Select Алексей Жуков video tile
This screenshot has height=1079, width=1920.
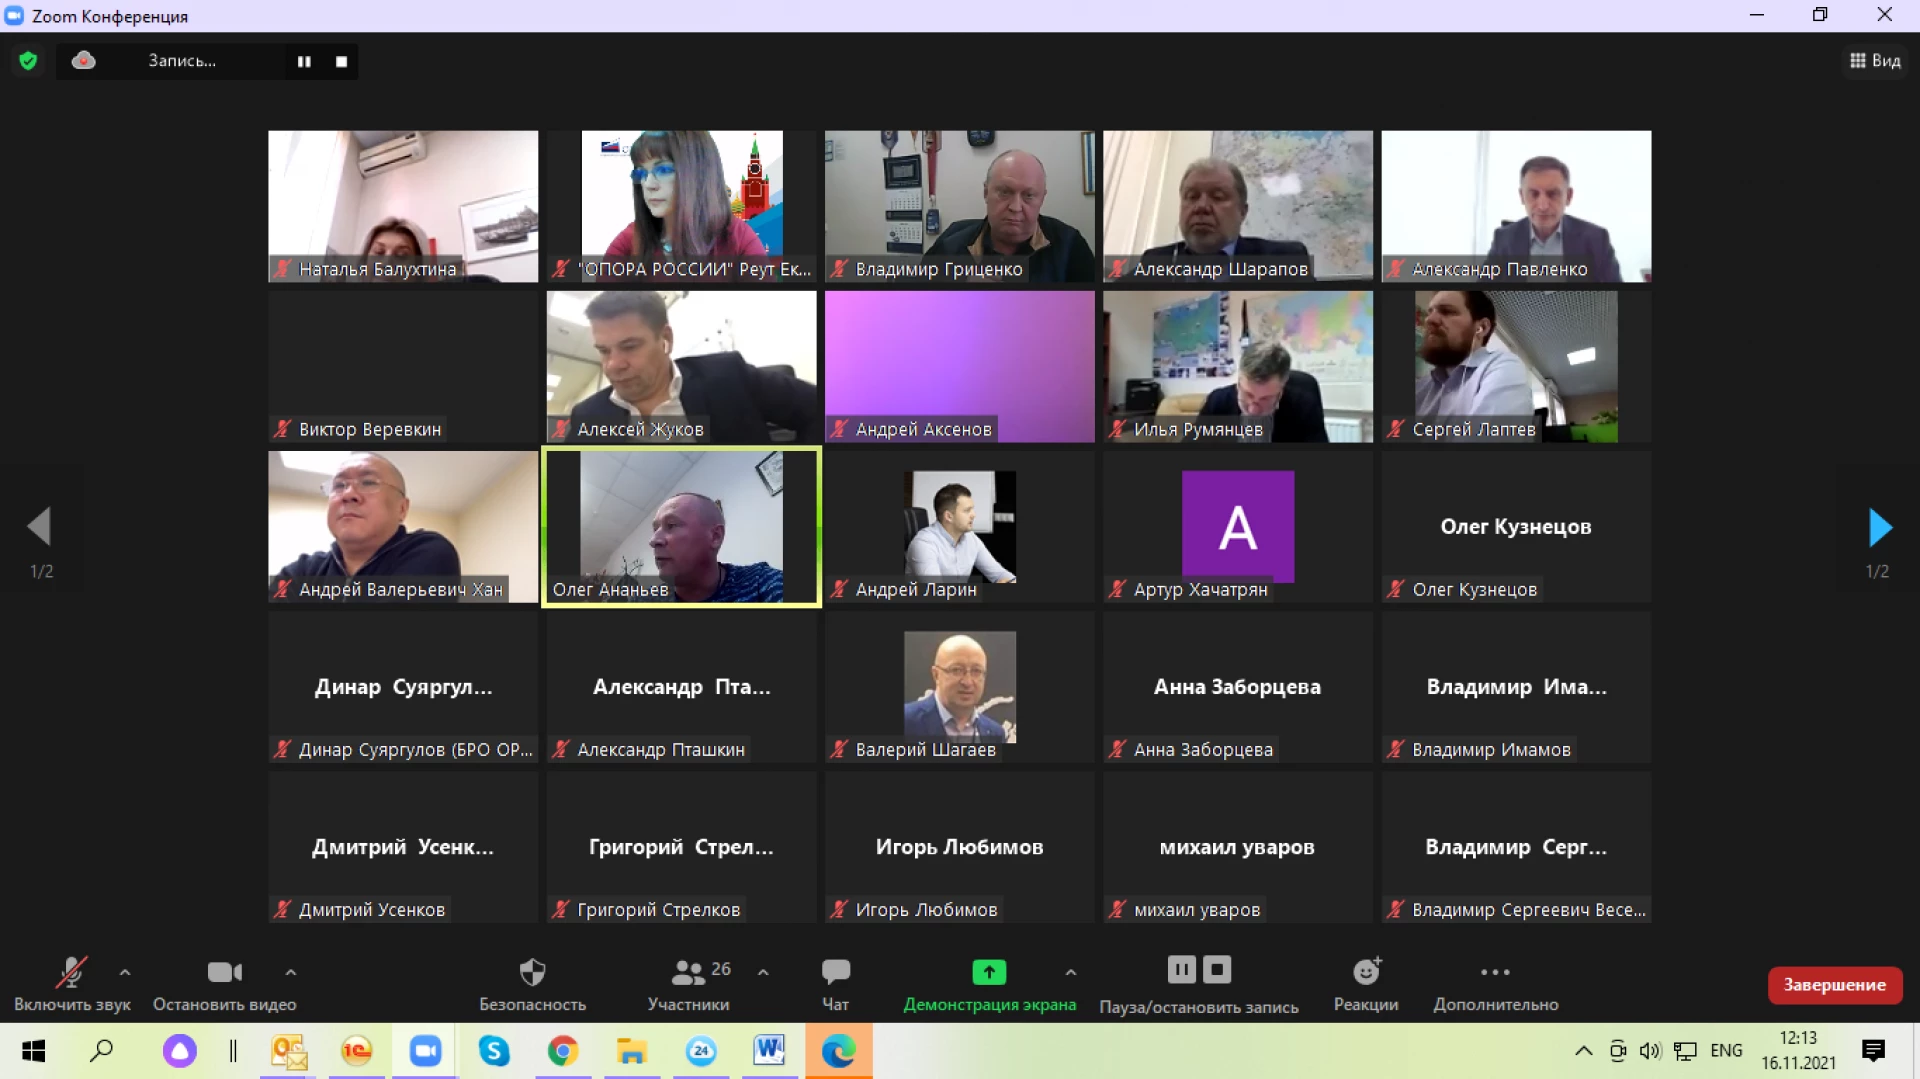681,366
